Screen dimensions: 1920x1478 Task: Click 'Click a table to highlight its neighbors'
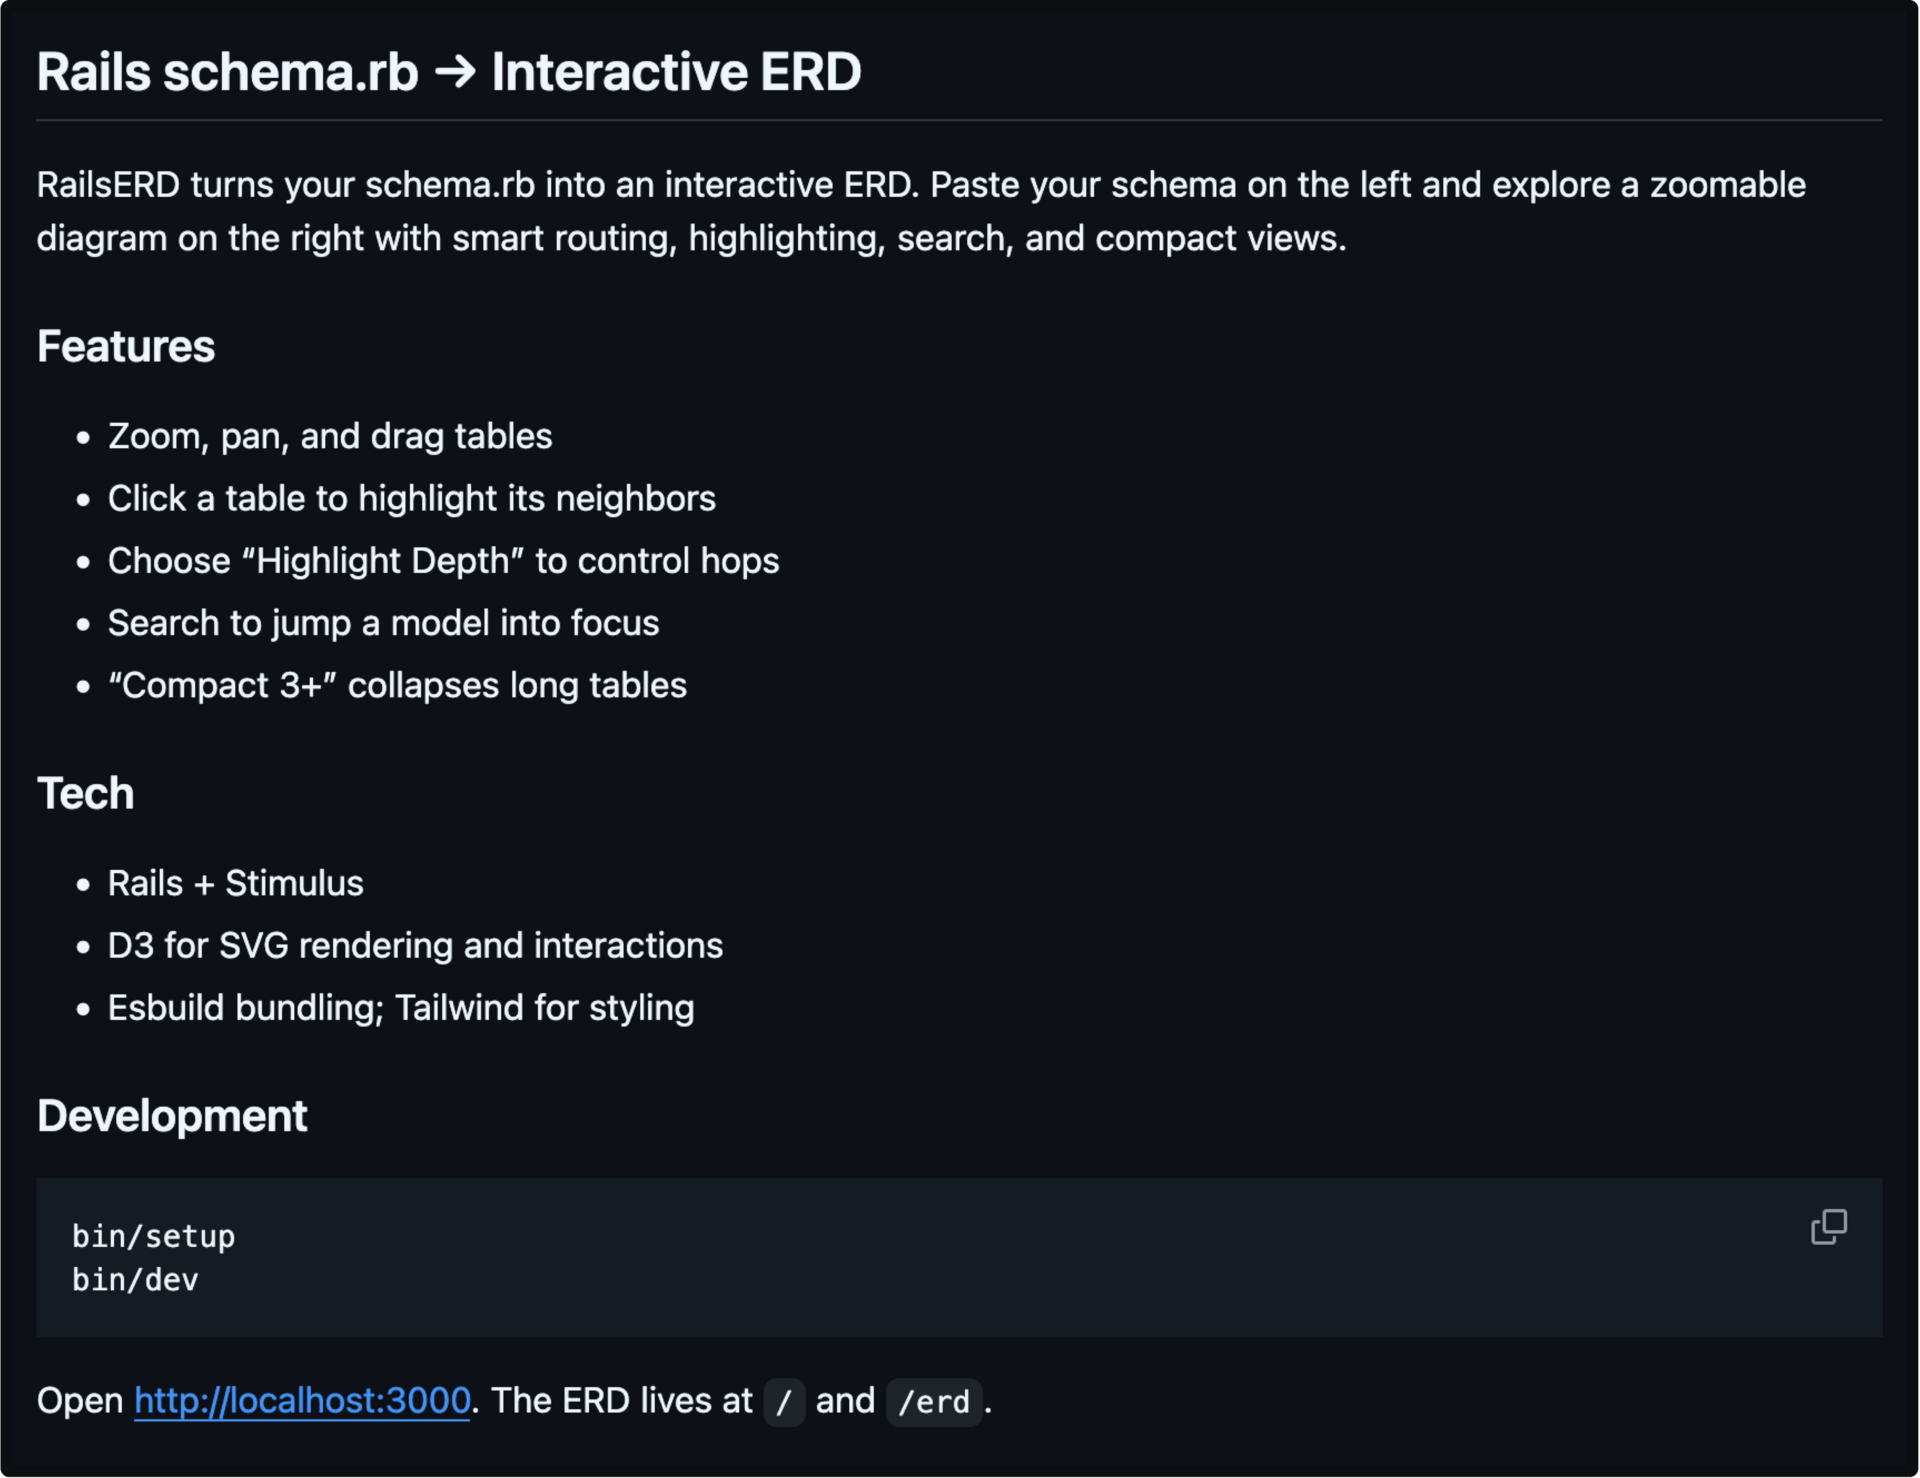click(x=412, y=499)
